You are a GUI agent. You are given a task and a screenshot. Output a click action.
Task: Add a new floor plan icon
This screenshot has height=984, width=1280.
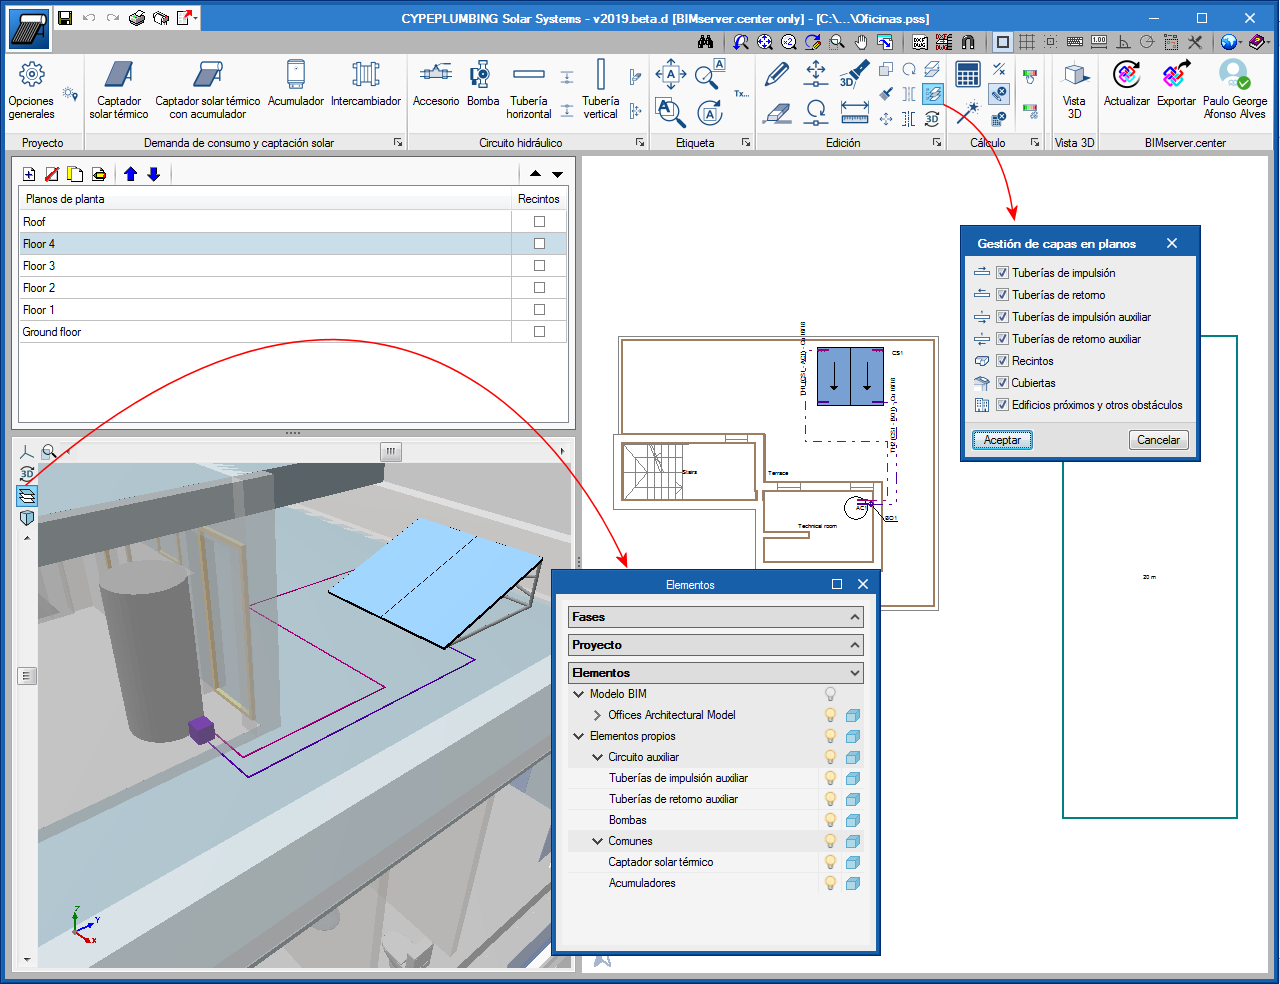pos(29,174)
